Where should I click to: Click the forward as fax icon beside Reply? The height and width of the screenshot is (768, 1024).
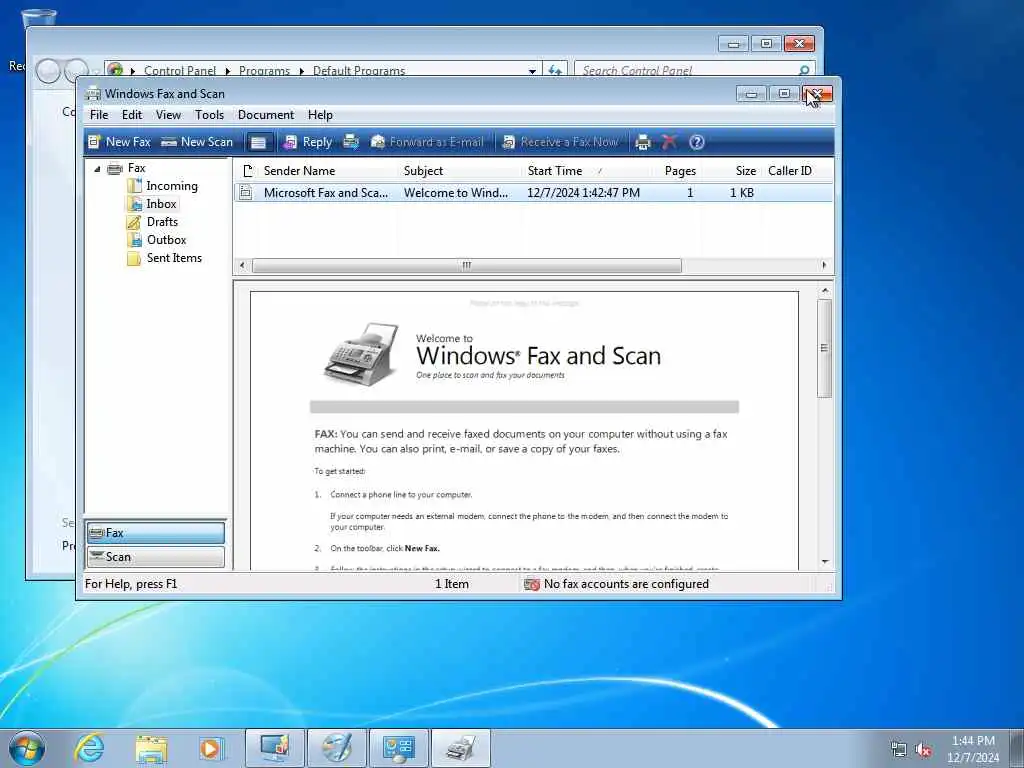click(351, 142)
